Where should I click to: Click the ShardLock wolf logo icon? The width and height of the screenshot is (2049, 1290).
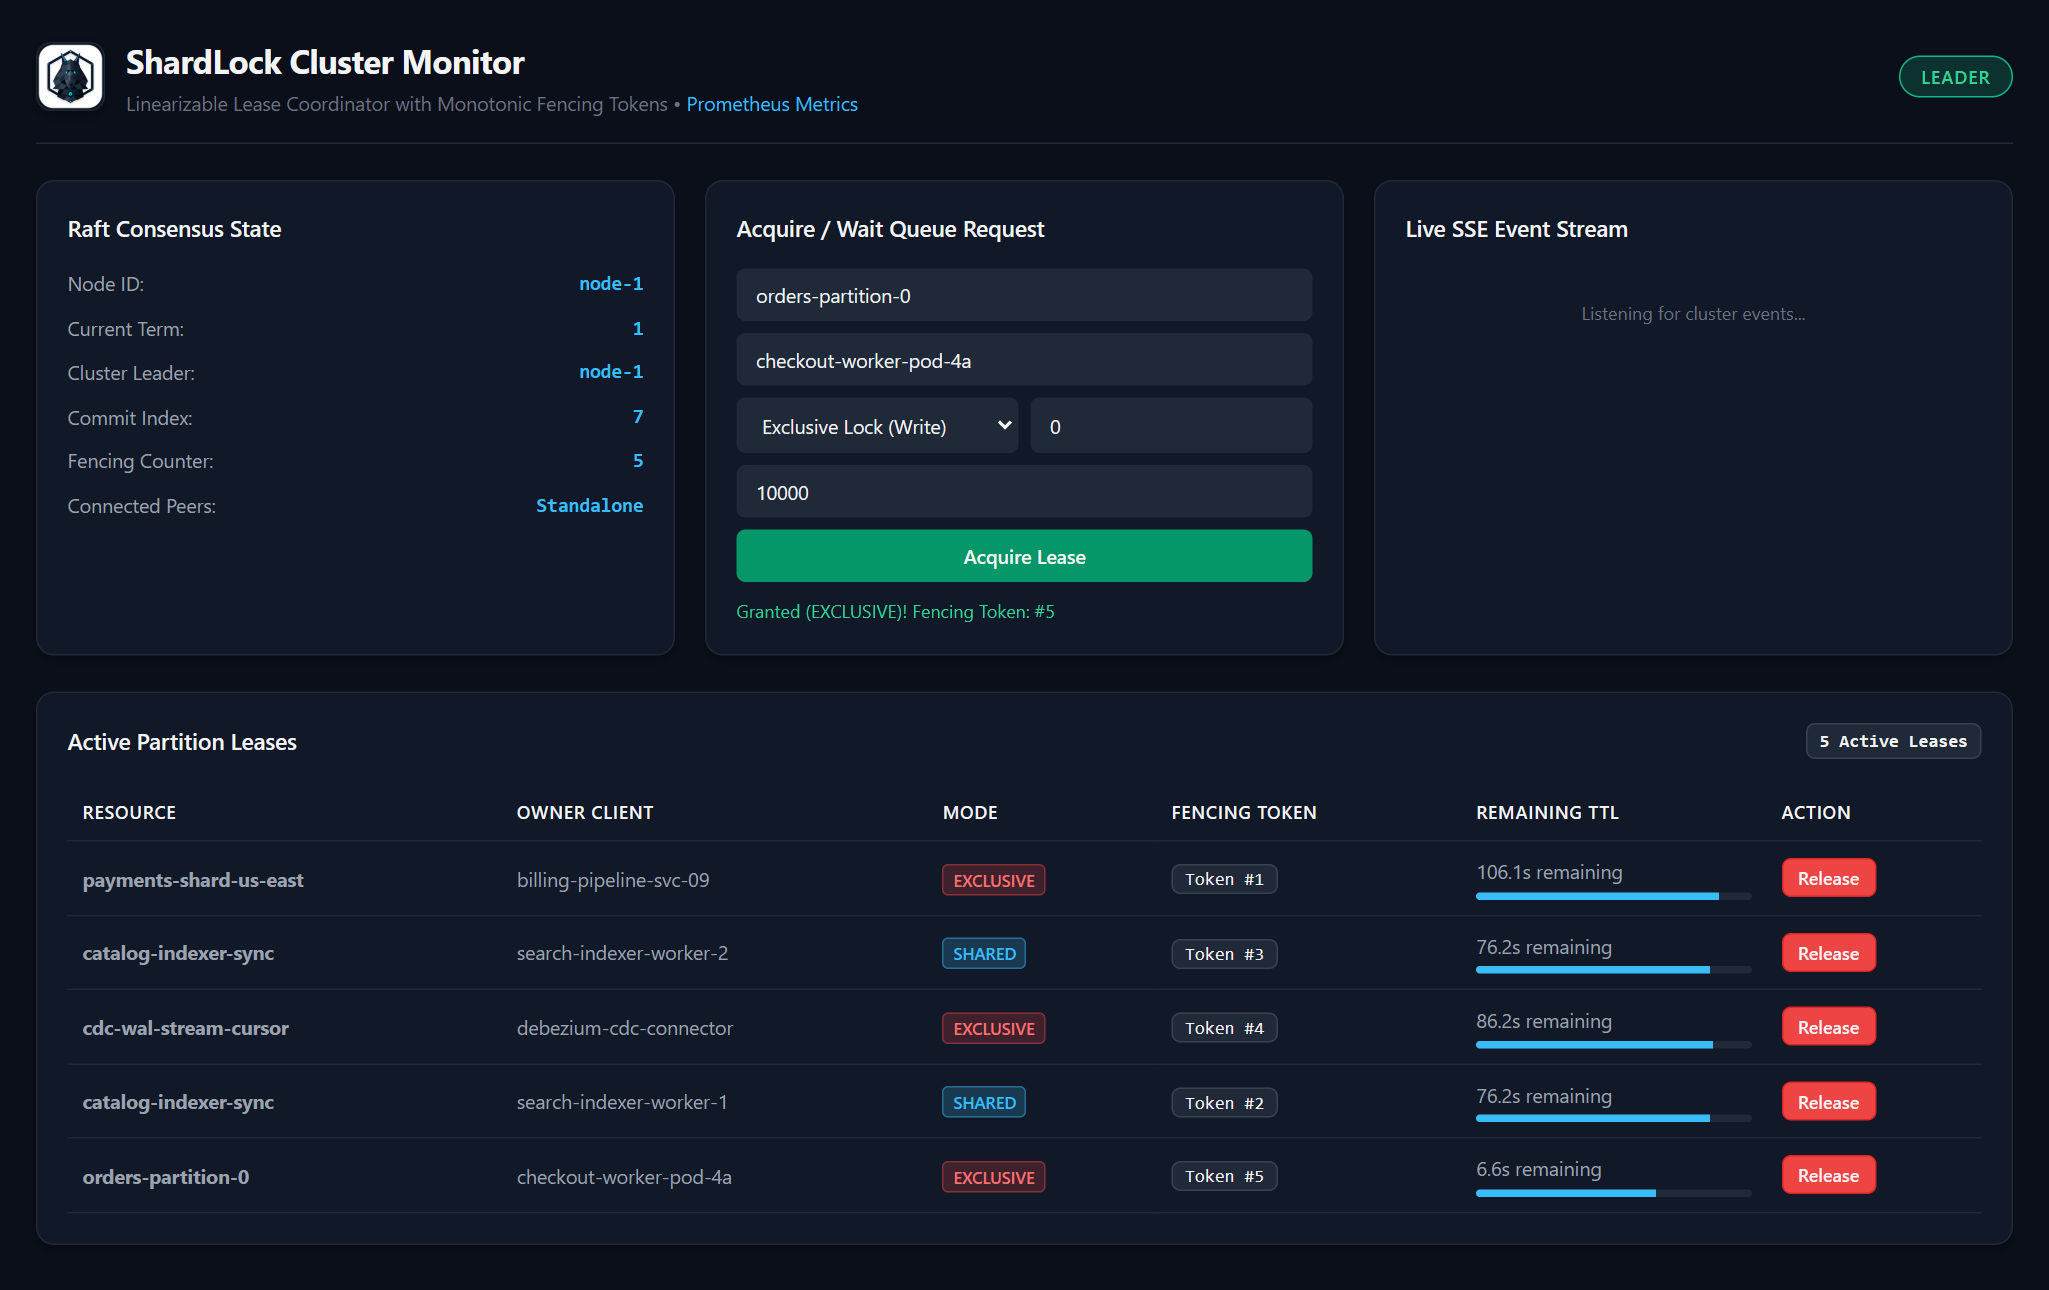click(x=70, y=77)
